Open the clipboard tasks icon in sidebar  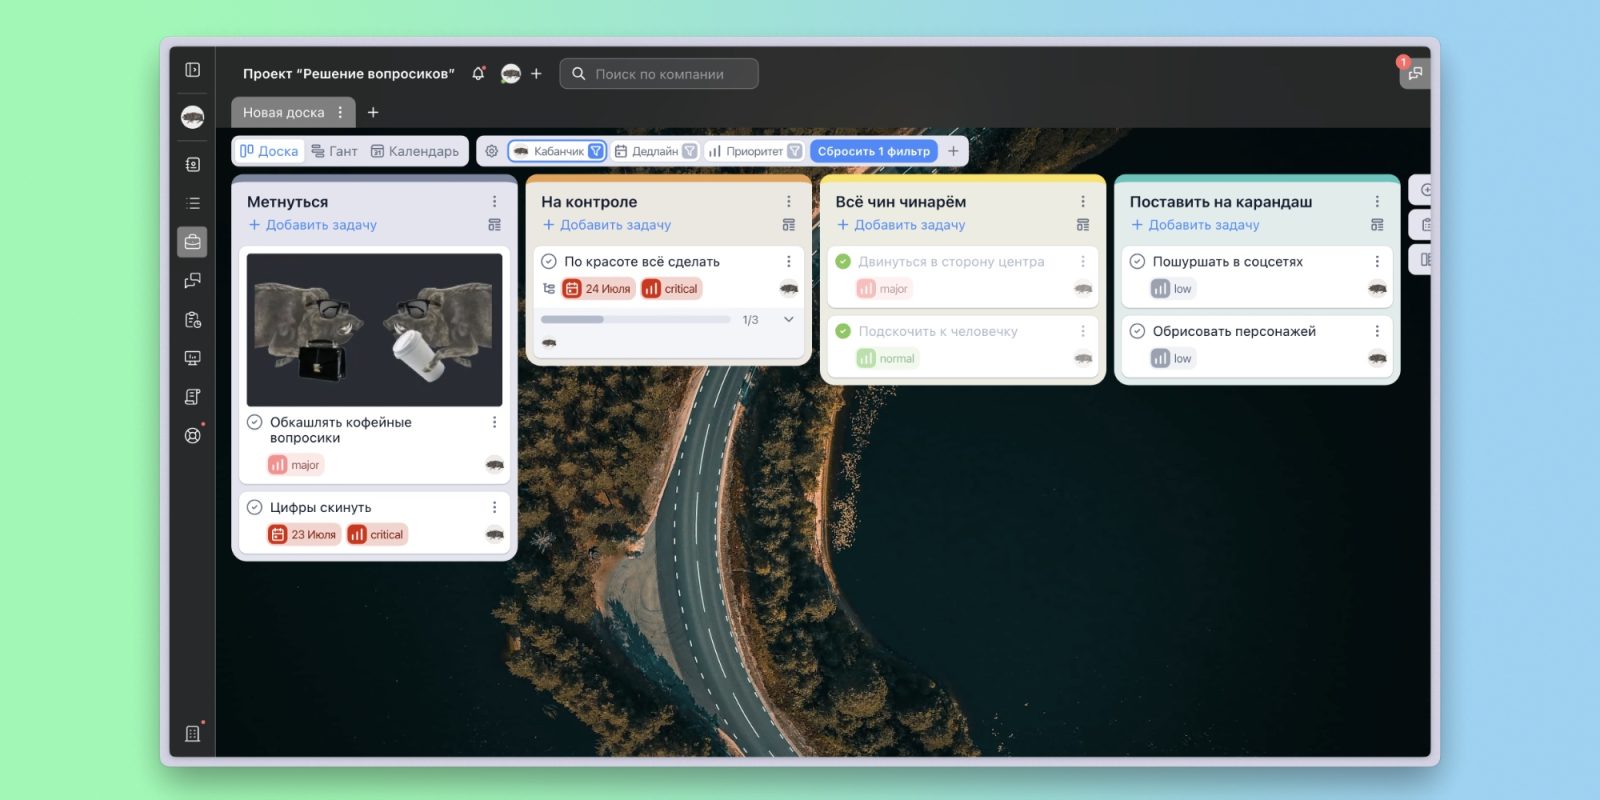tap(193, 319)
